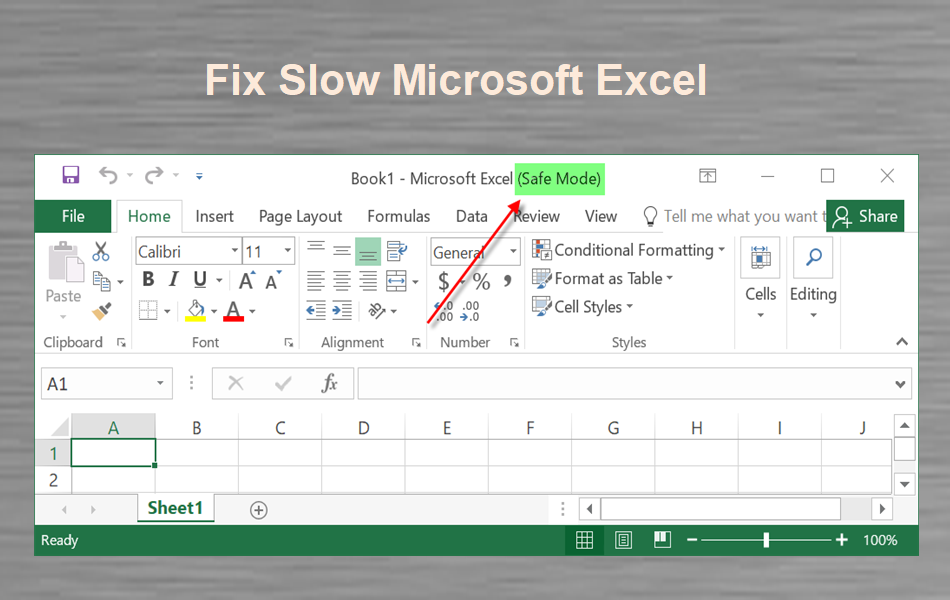Click the Insert Function fx icon
This screenshot has width=950, height=600.
tap(330, 384)
